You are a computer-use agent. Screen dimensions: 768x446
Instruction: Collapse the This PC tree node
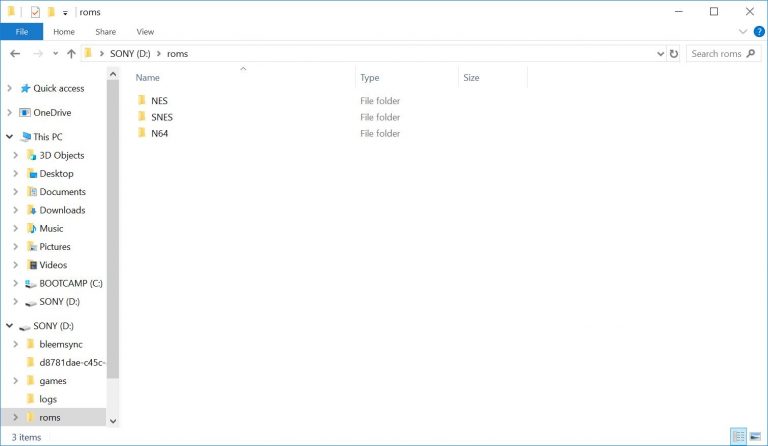[x=10, y=137]
